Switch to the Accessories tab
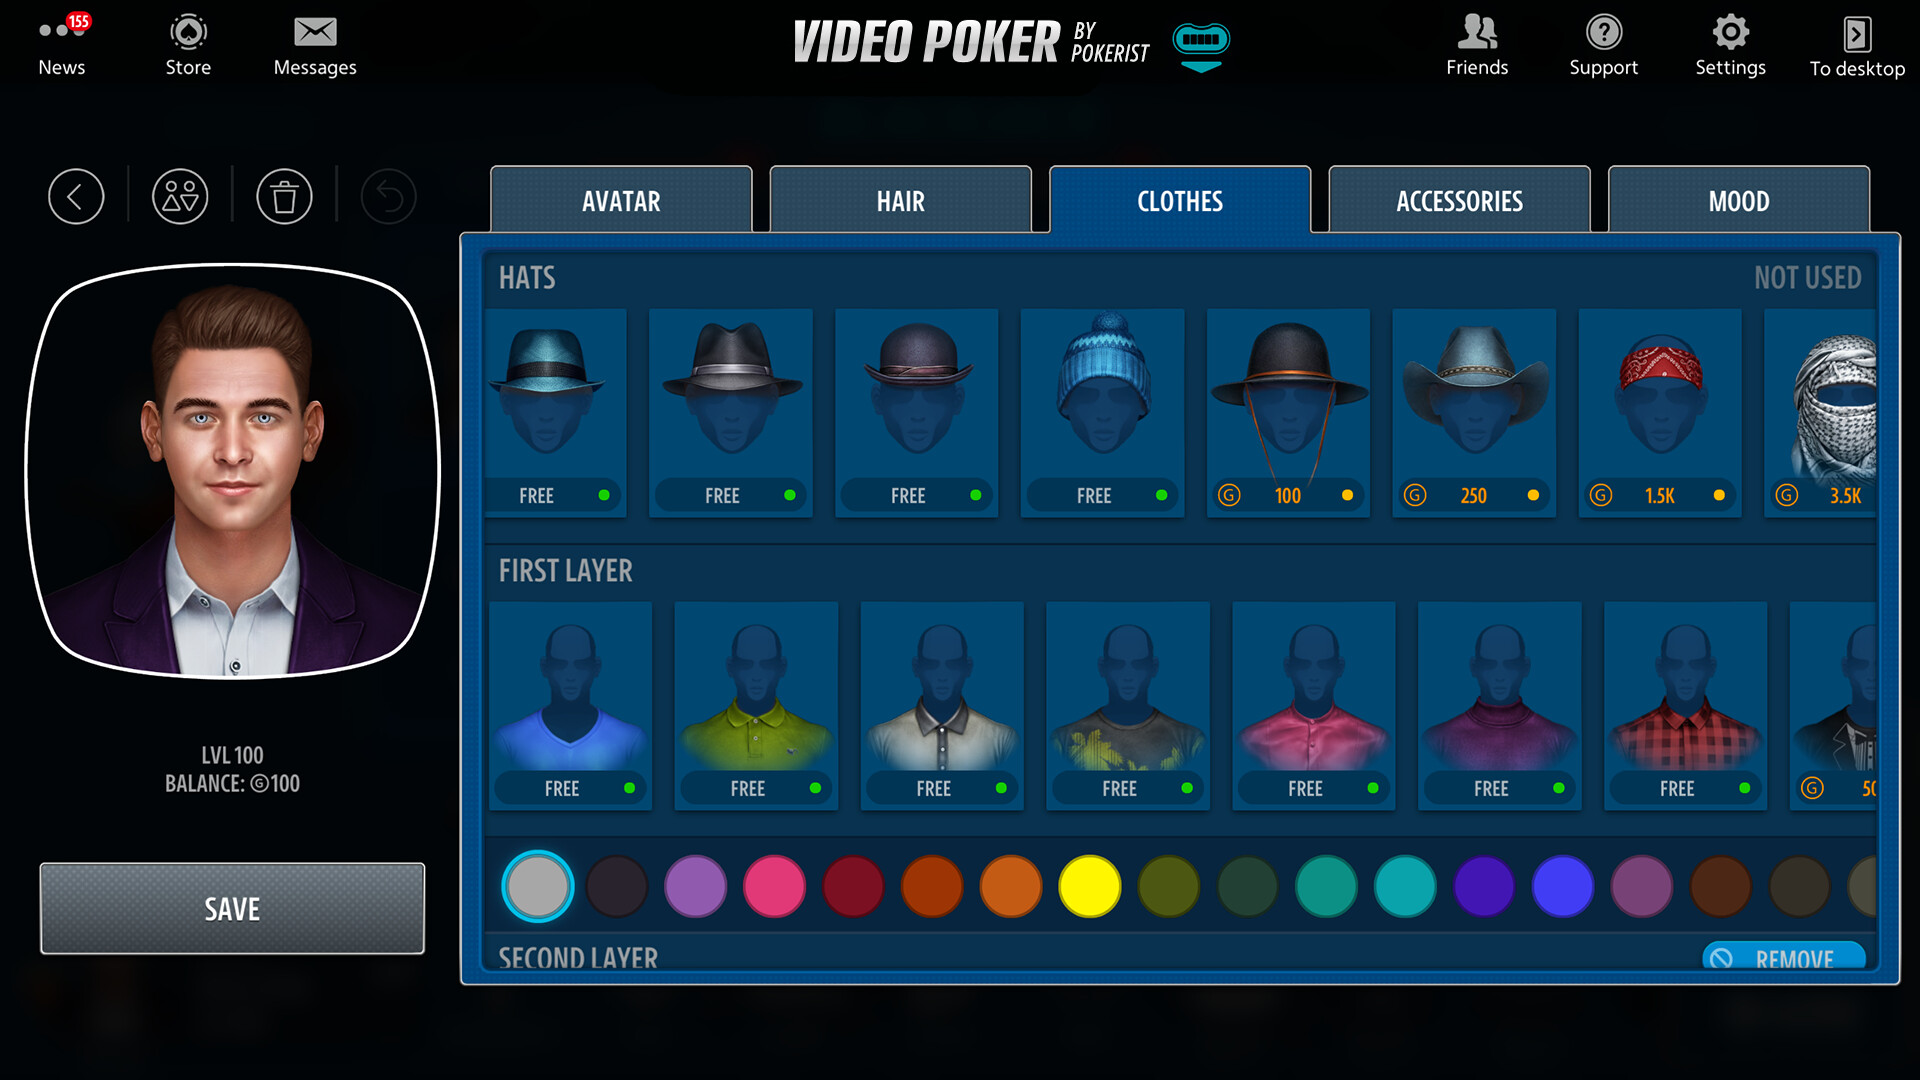Screen dimensions: 1920x1080 coord(1459,201)
